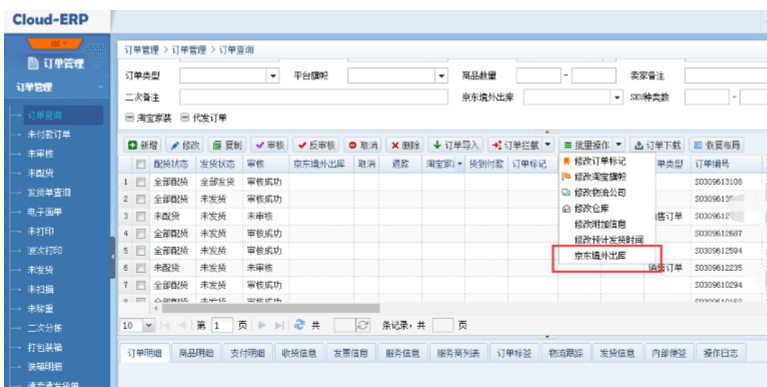This screenshot has width=767, height=387.
Task: Open 波次打印 in the sidebar
Action: pyautogui.click(x=45, y=250)
